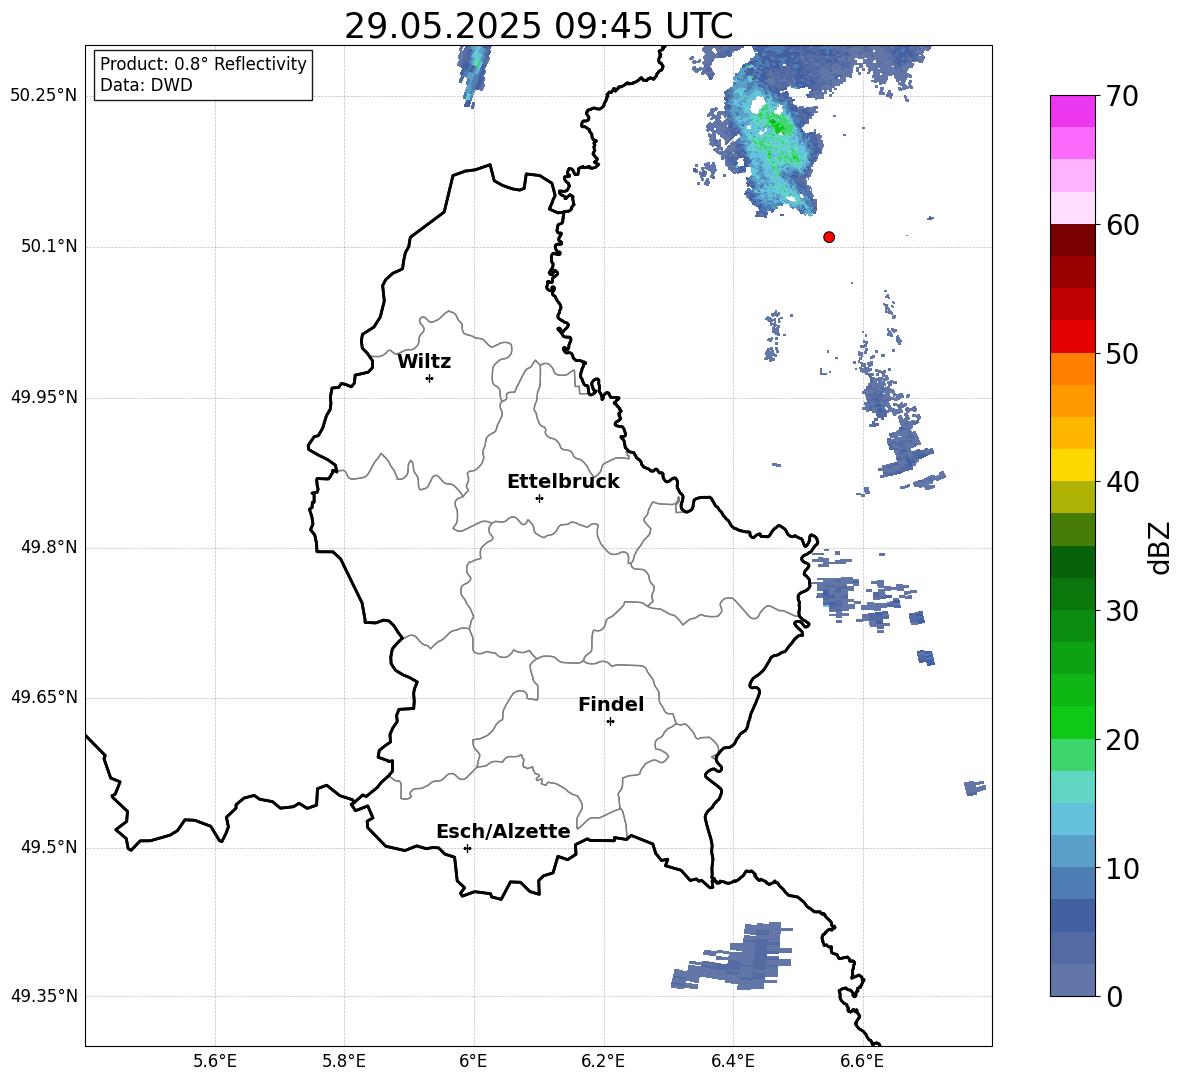The height and width of the screenshot is (1081, 1184).
Task: Click the Ettelbruck location cross marker
Action: click(539, 498)
